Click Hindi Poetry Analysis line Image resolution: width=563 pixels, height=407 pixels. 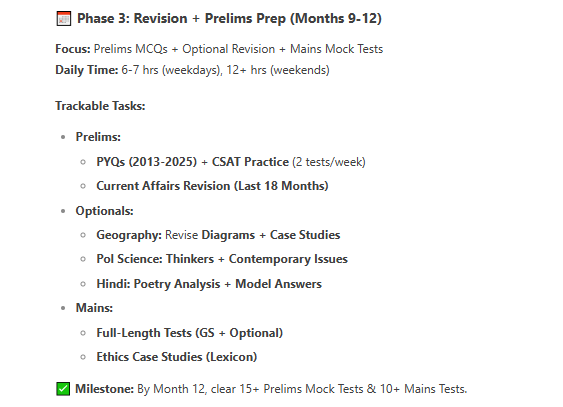coord(209,284)
